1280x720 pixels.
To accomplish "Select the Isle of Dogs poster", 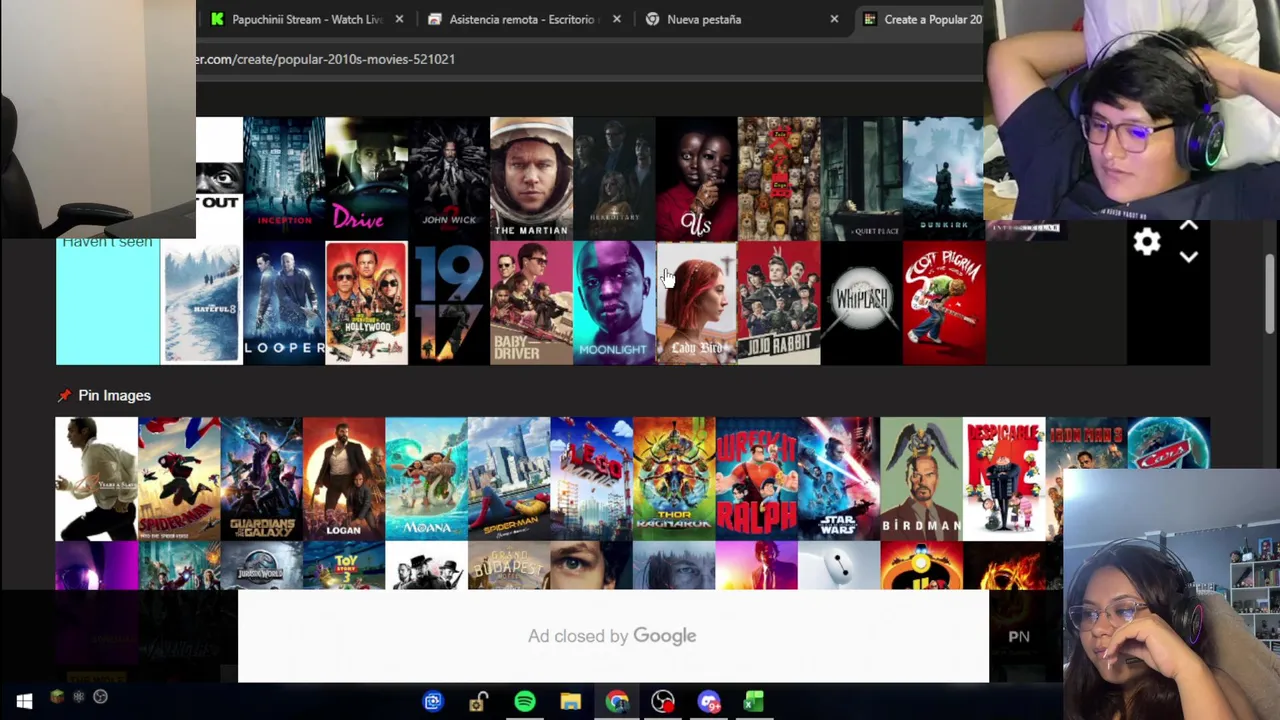I will point(779,178).
